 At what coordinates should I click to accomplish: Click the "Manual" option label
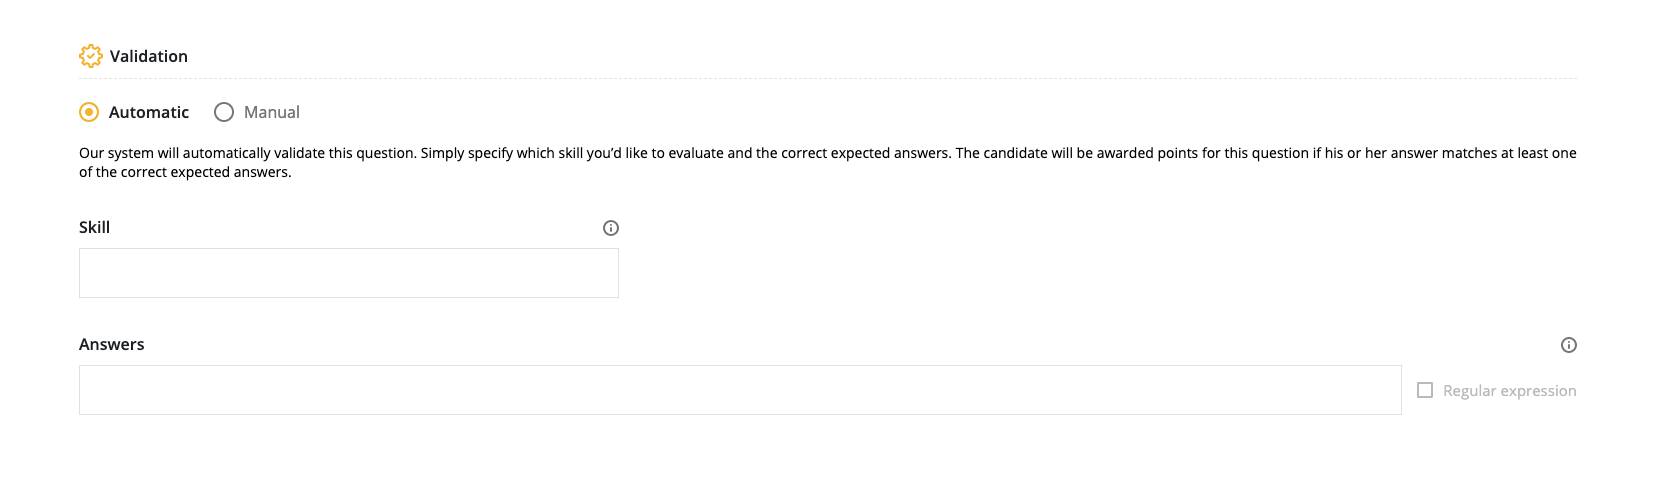coord(272,112)
